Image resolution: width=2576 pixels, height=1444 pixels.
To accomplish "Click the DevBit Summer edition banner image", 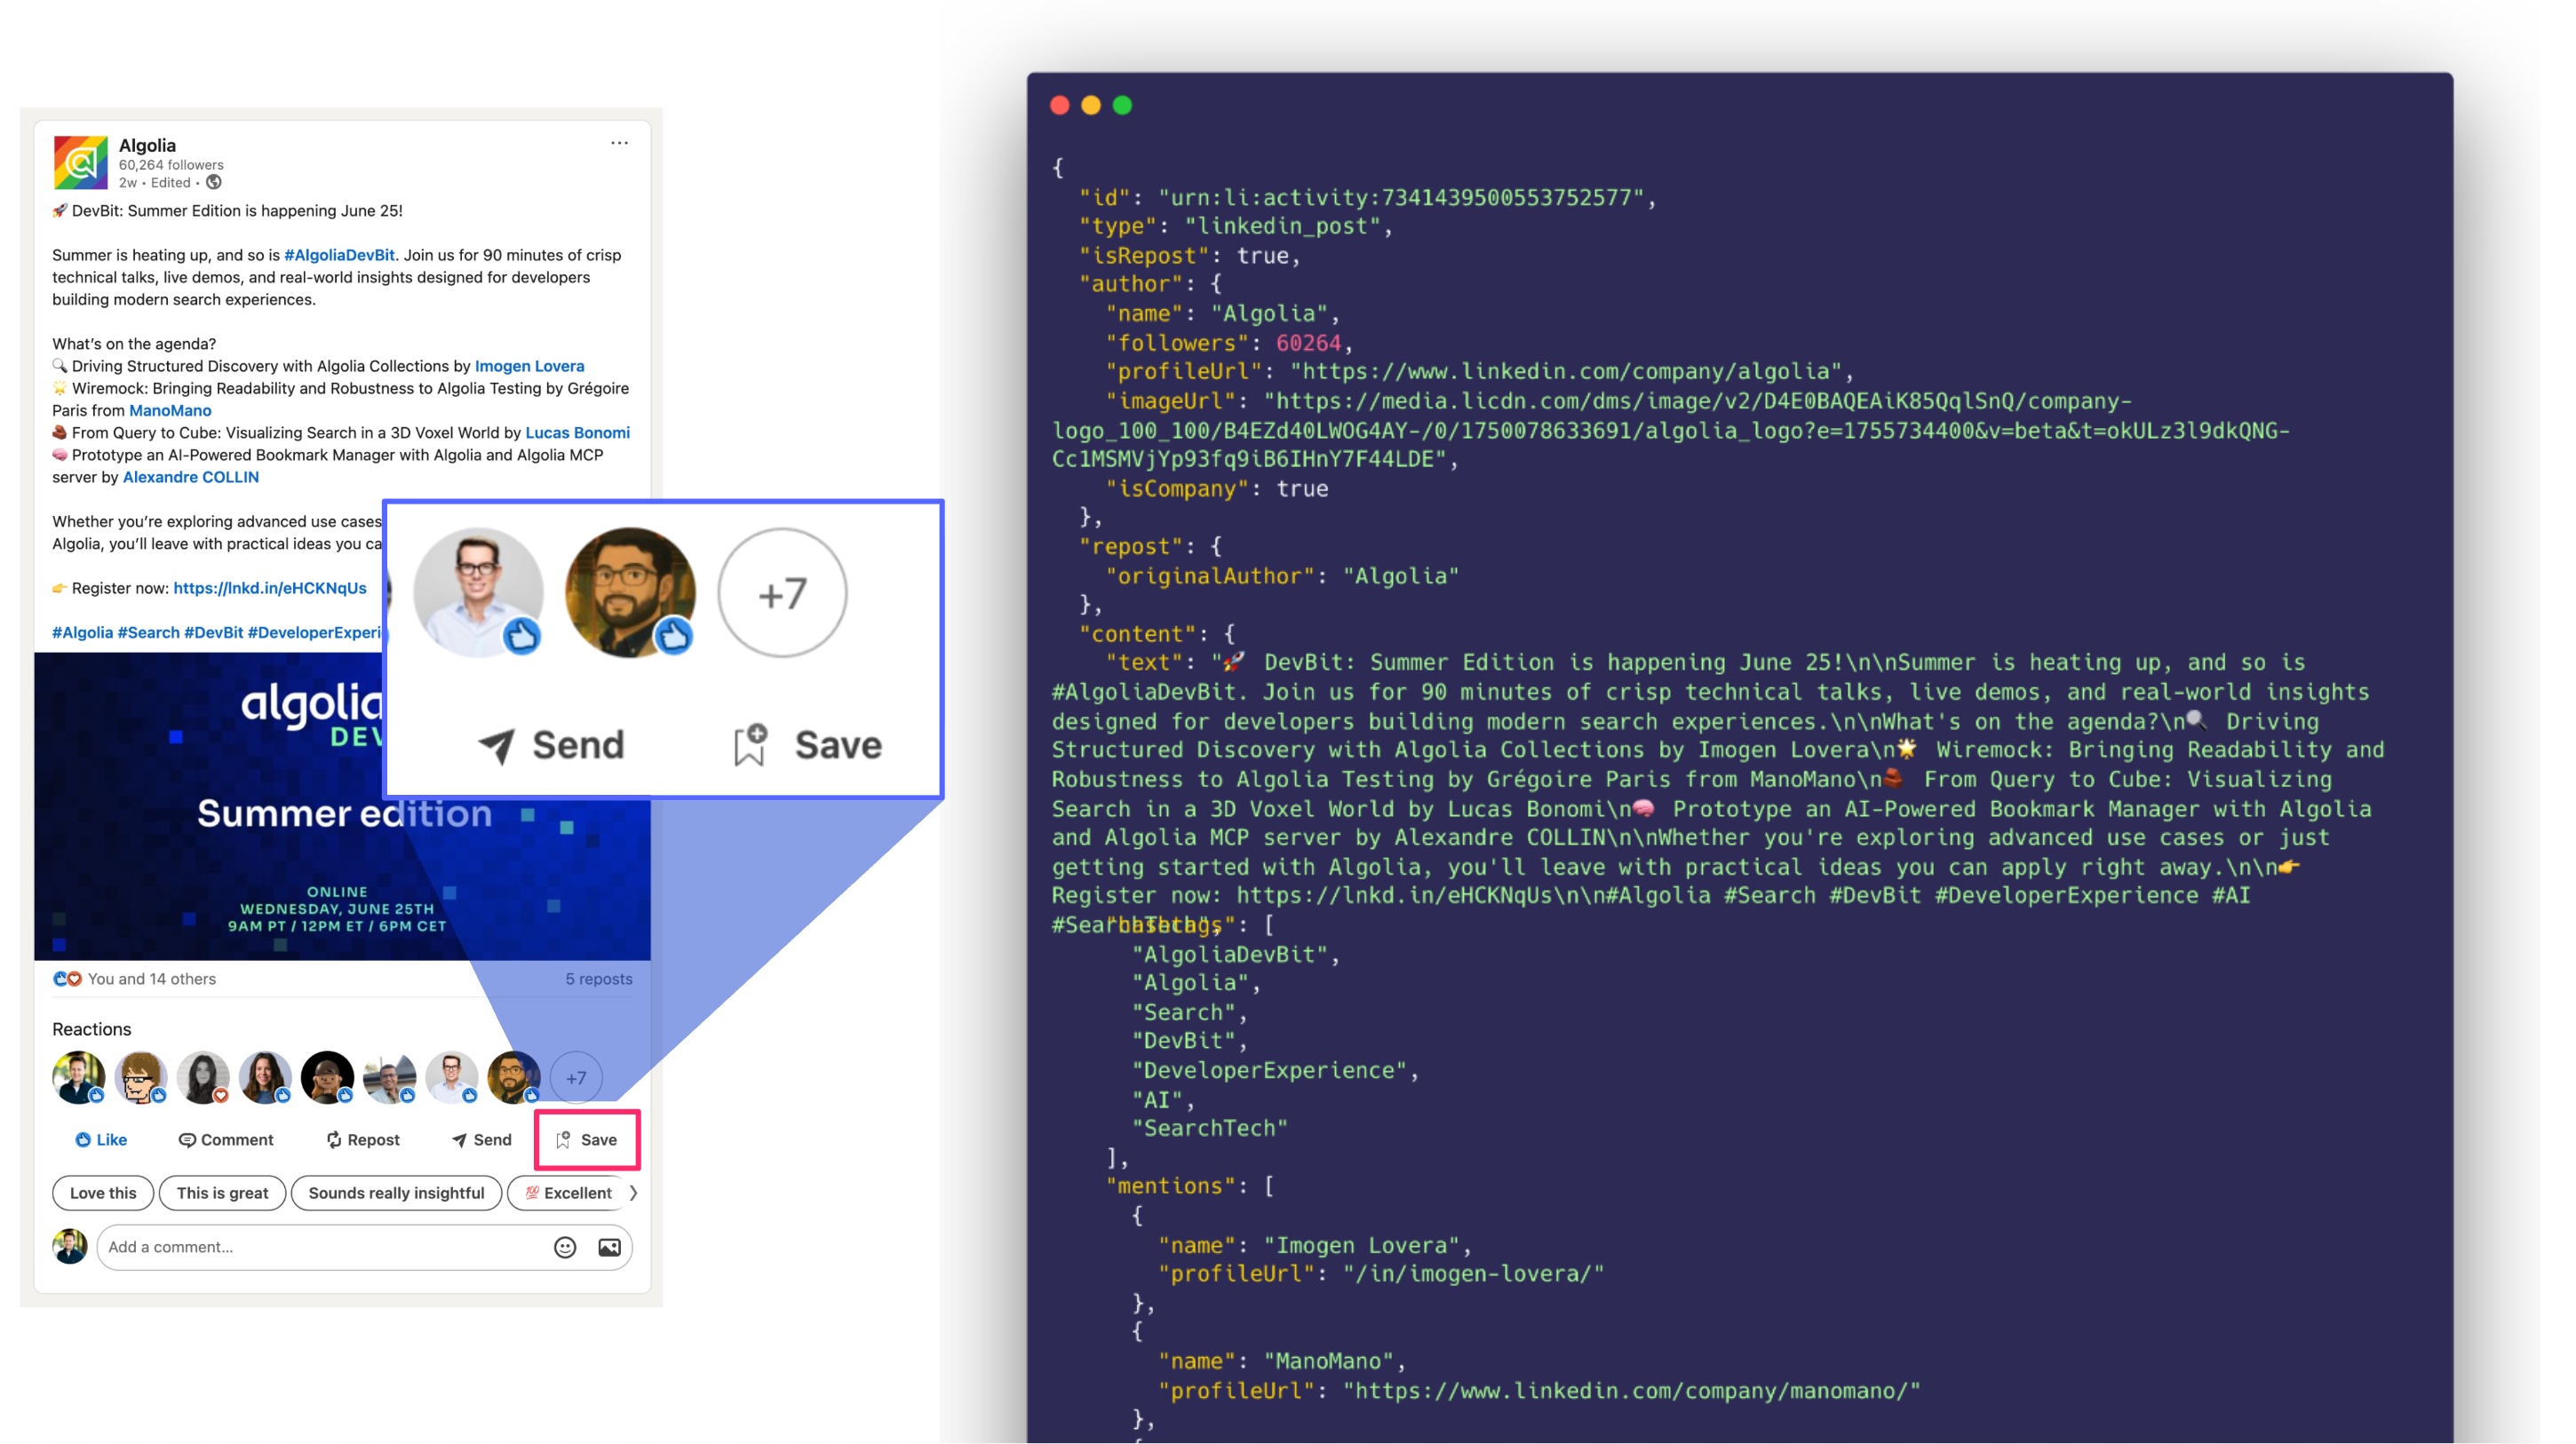I will (x=200, y=850).
